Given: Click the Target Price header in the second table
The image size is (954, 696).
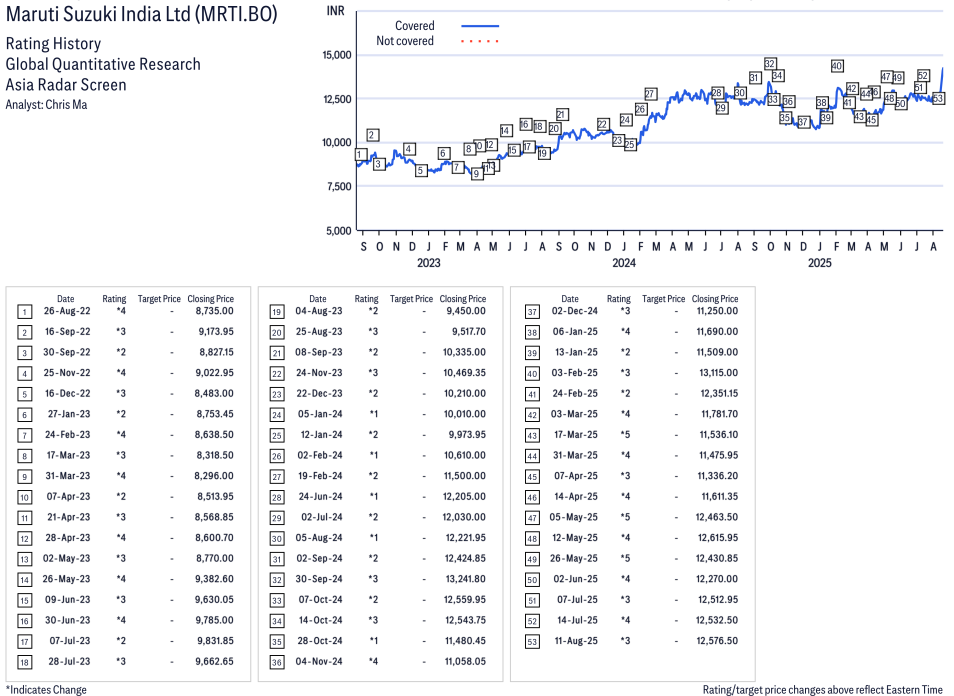Looking at the screenshot, I should (x=411, y=299).
